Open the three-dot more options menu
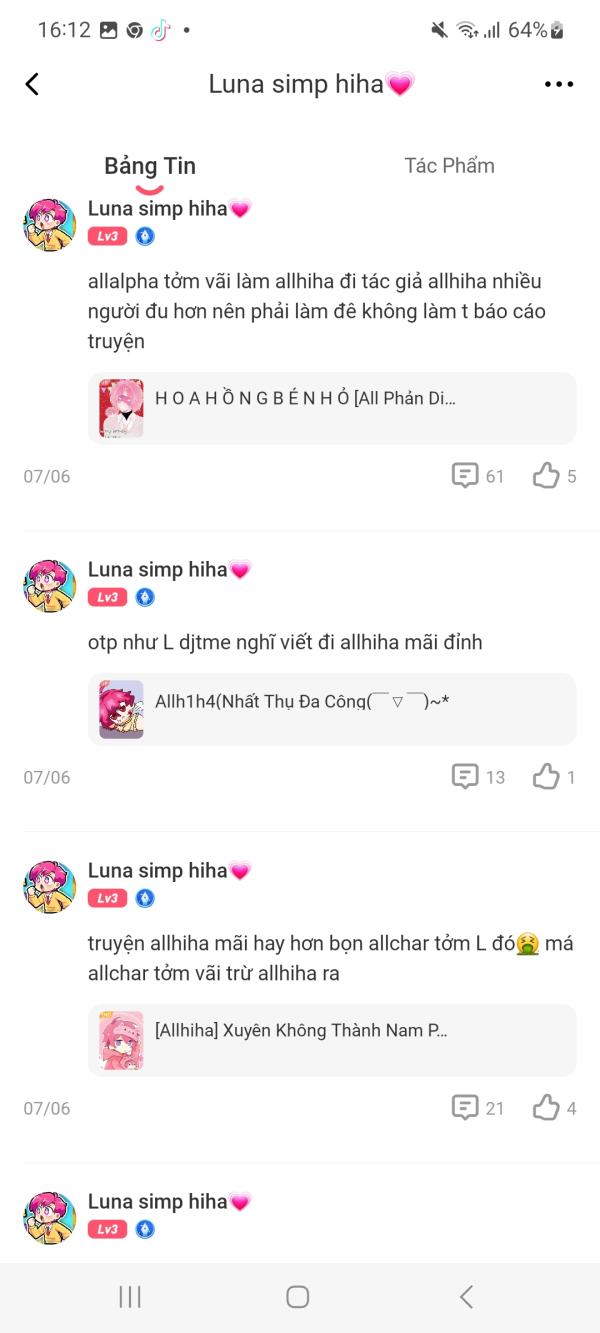 pyautogui.click(x=559, y=85)
